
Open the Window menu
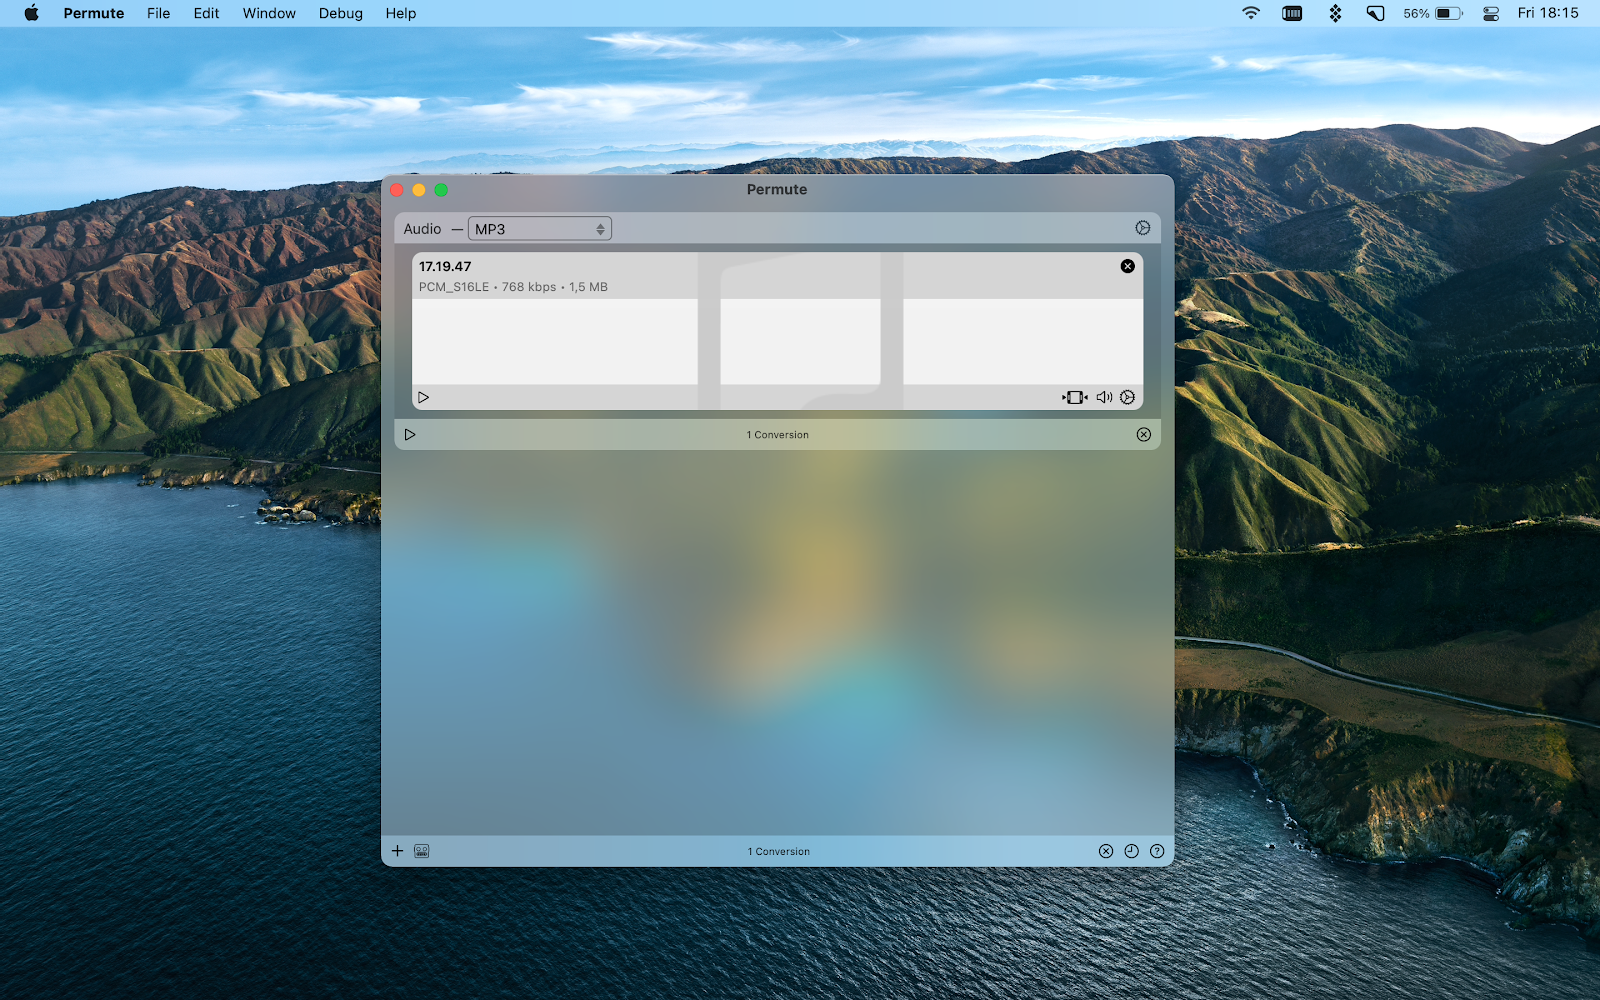pyautogui.click(x=269, y=13)
